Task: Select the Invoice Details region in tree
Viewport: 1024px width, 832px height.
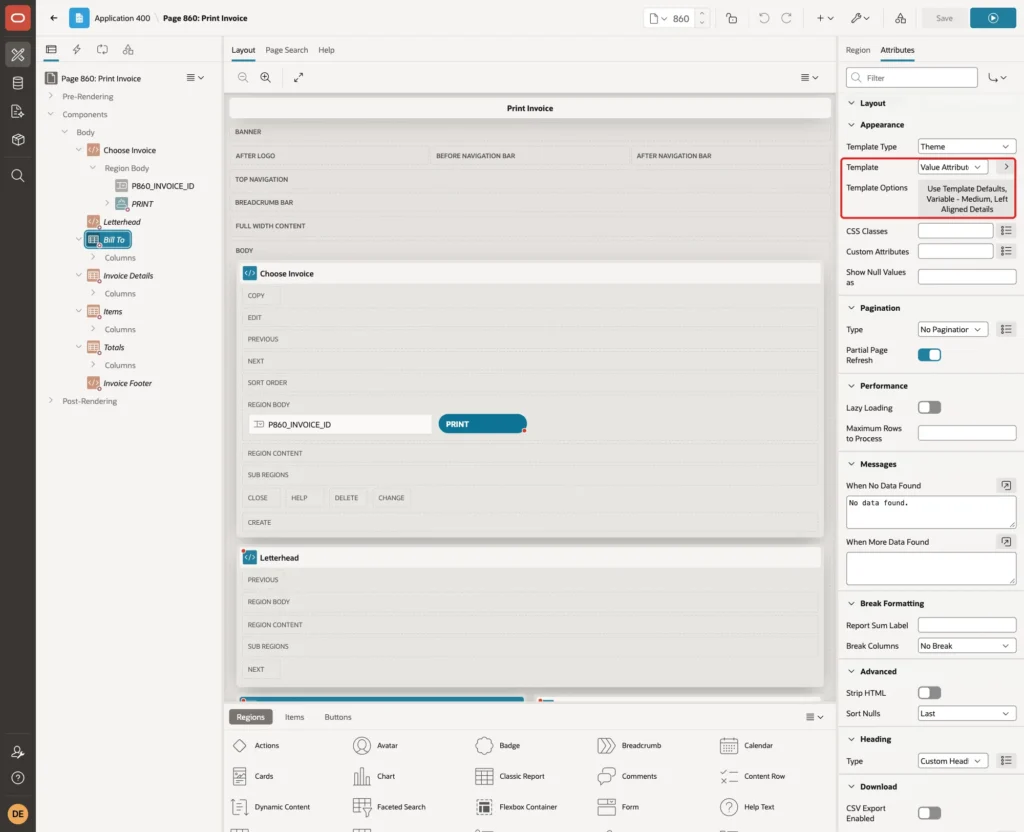Action: click(128, 276)
